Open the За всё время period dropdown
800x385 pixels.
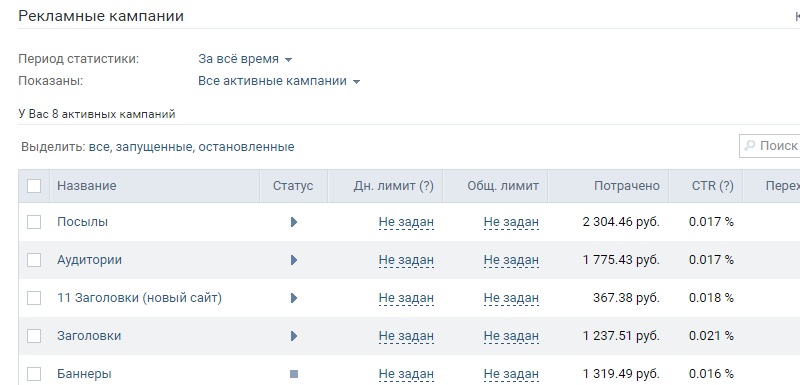(x=245, y=59)
